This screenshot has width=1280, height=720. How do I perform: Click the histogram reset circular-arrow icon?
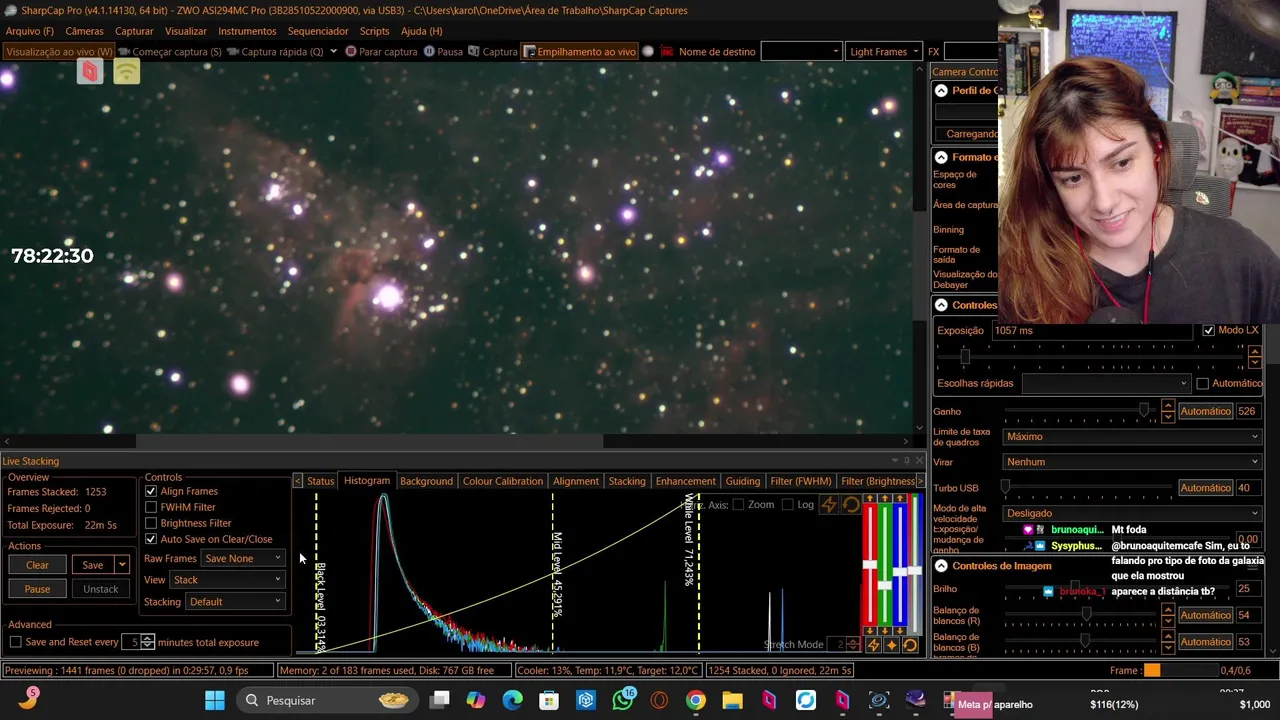coord(851,505)
